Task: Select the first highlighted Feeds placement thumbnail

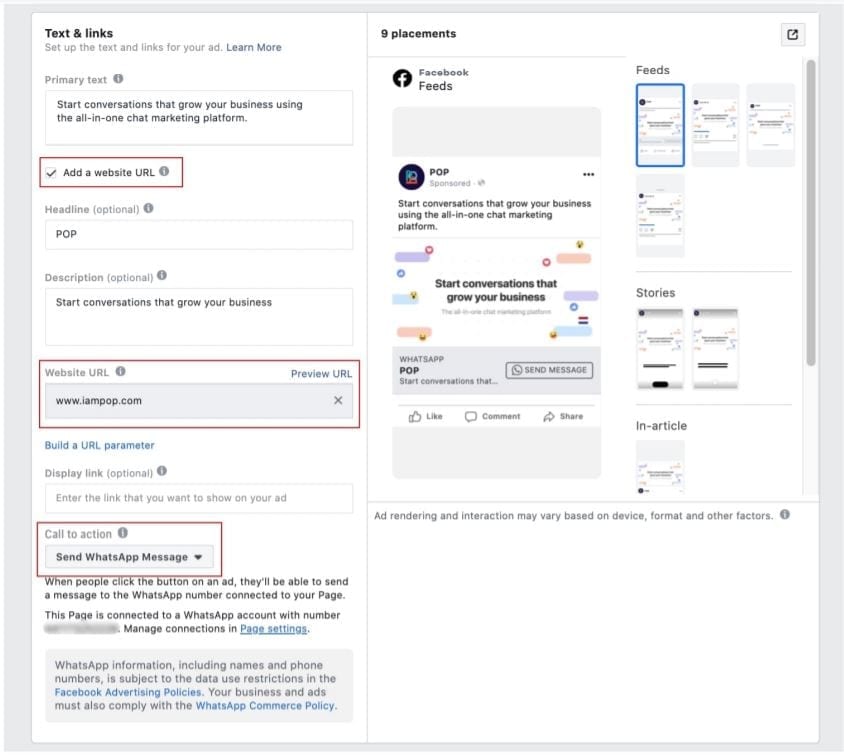Action: tap(660, 125)
